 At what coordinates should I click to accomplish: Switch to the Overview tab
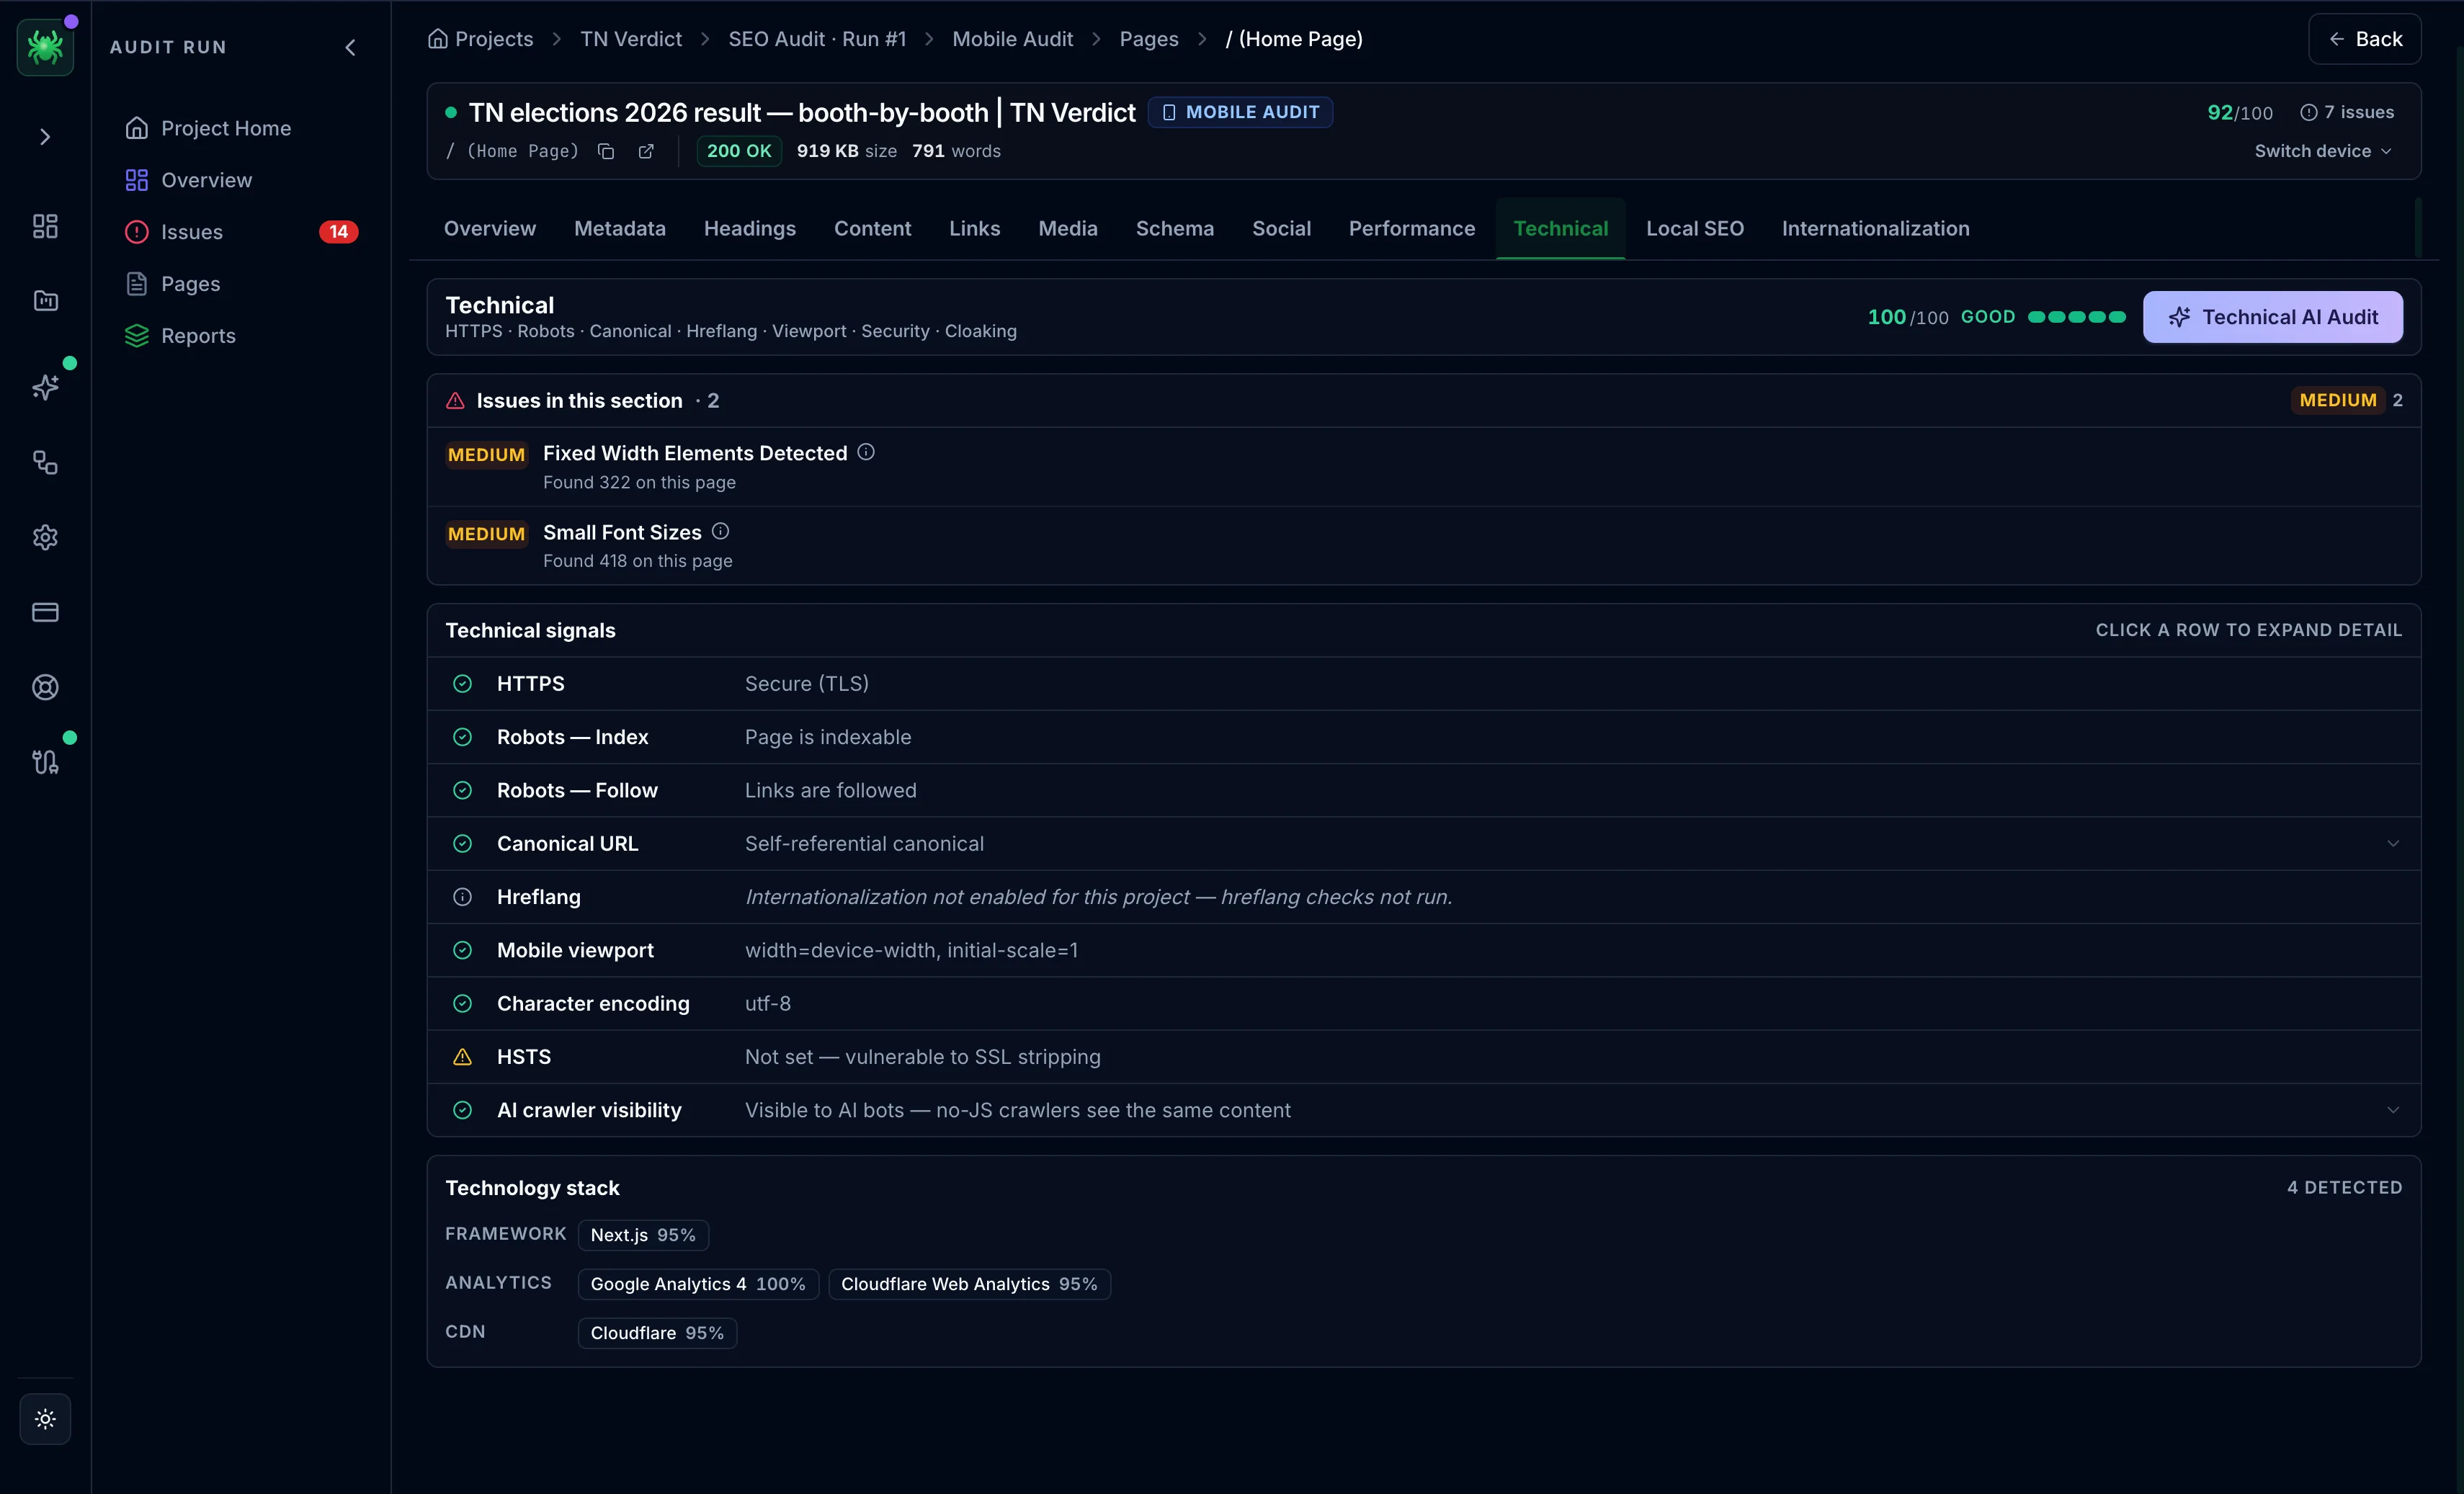490,228
